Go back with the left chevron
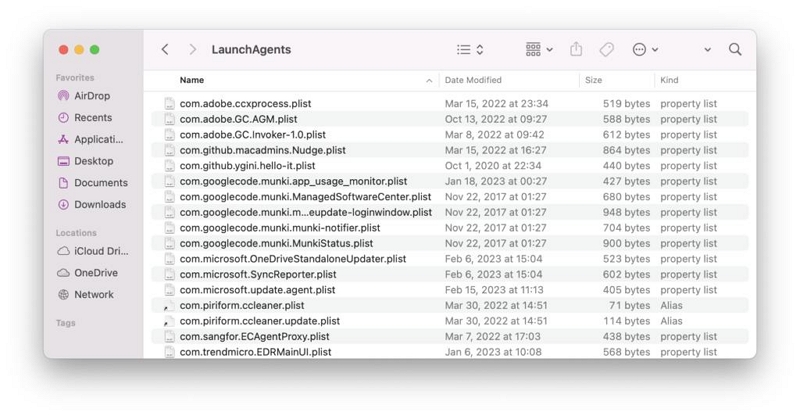Image resolution: width=800 pixels, height=416 pixels. point(165,50)
